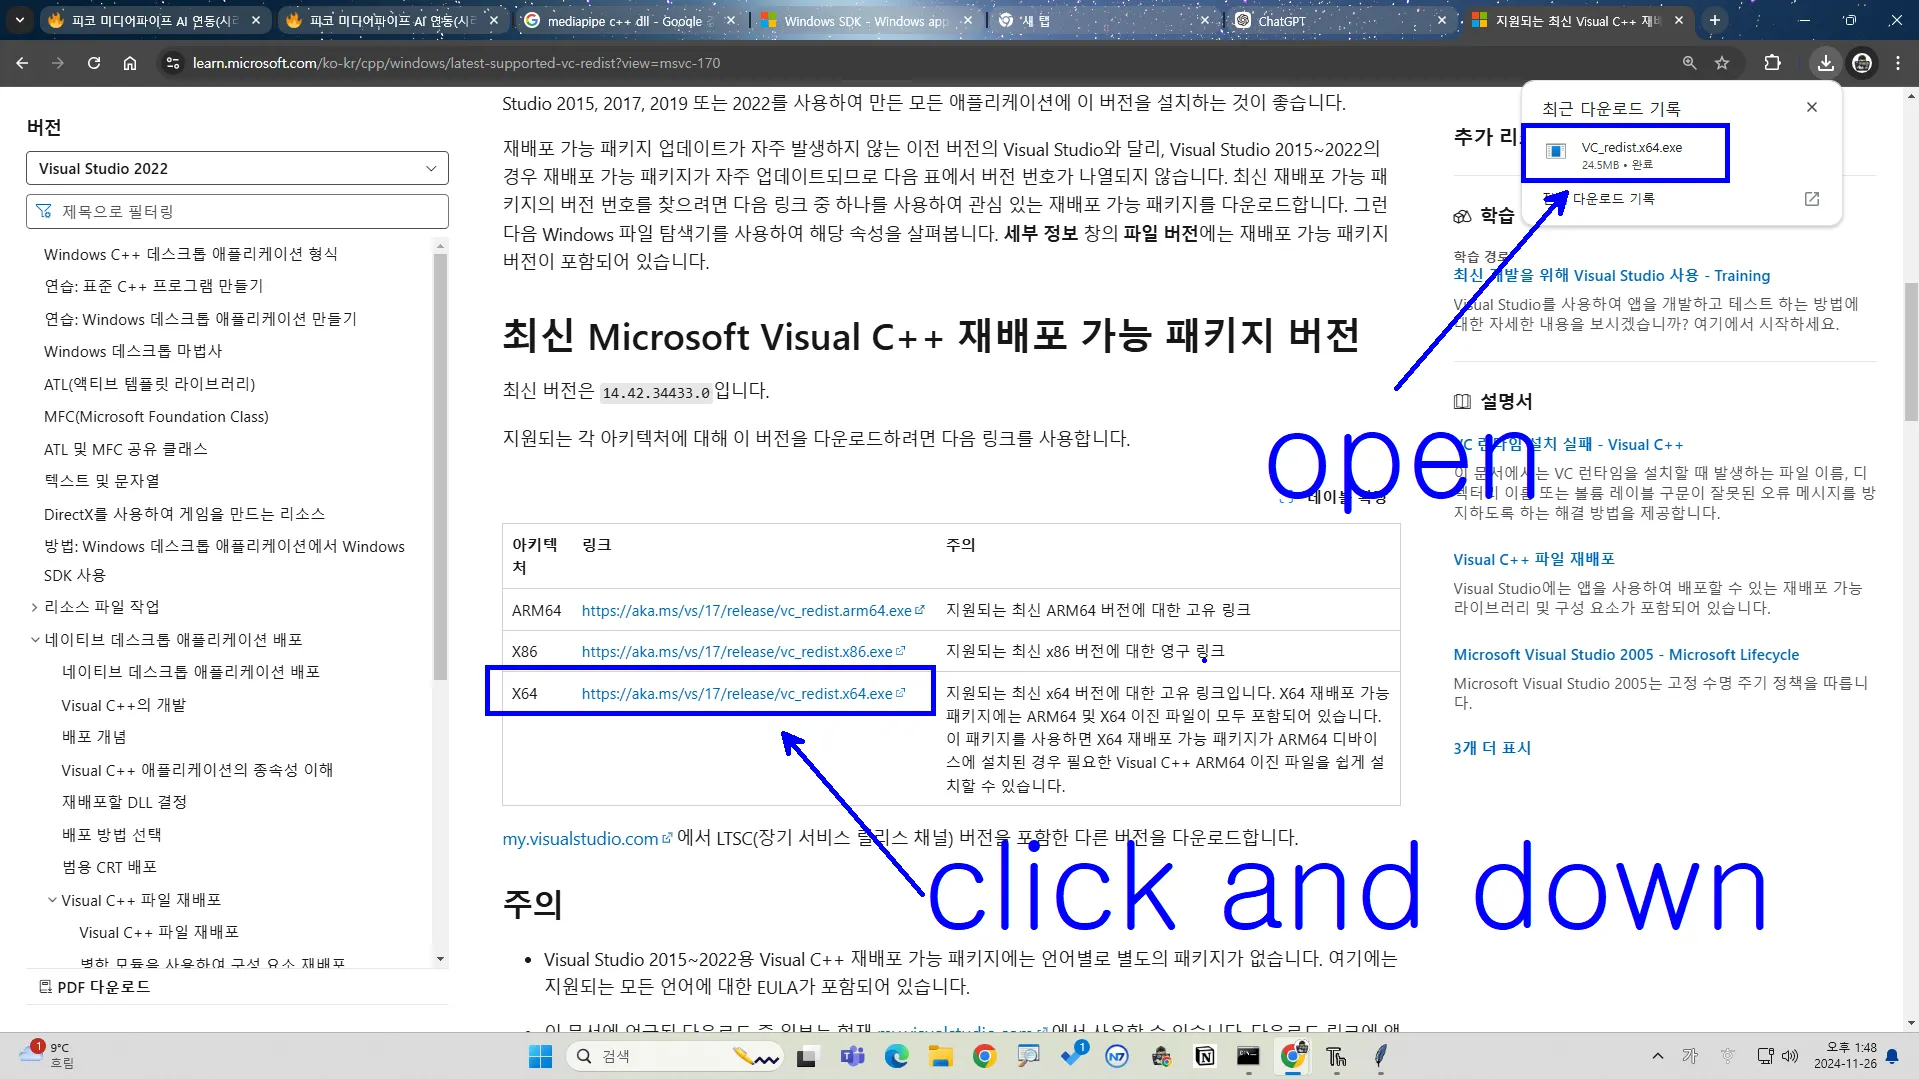Image resolution: width=1919 pixels, height=1079 pixels.
Task: Open the Windows 데스크톱 마법사 topic
Action: 133,351
